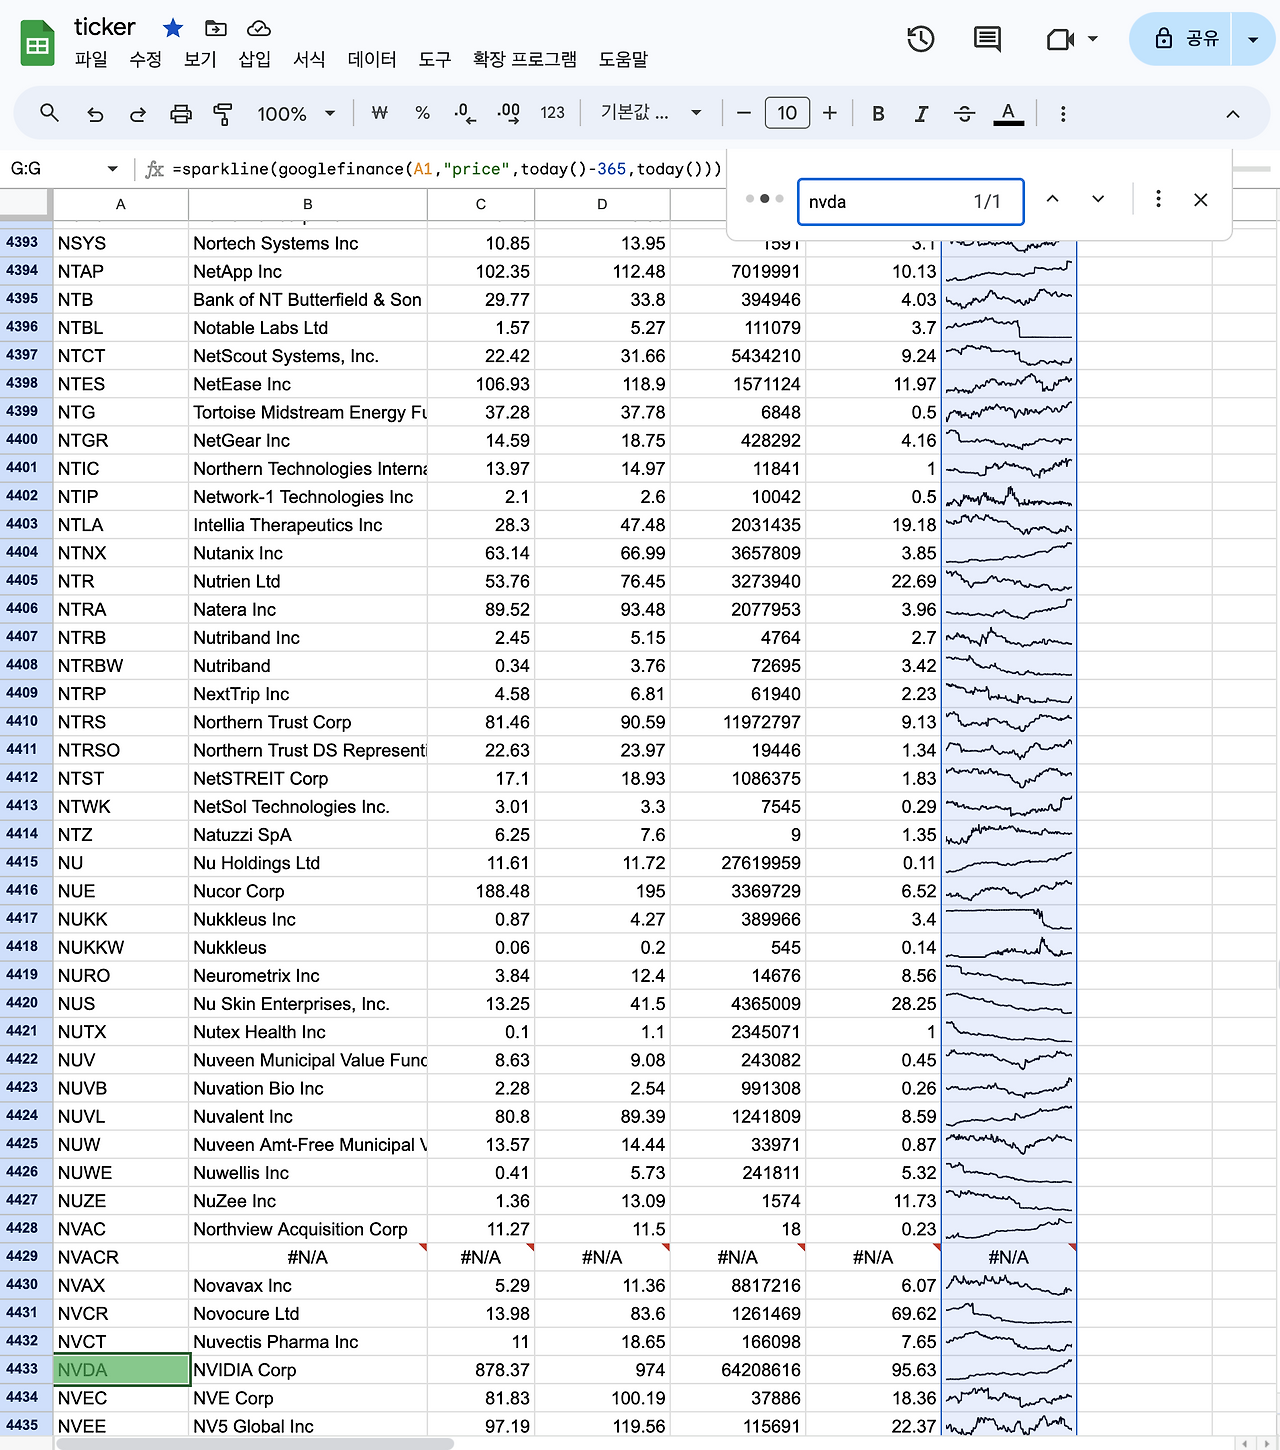Click the move to folder icon
The width and height of the screenshot is (1280, 1450).
coord(215,28)
